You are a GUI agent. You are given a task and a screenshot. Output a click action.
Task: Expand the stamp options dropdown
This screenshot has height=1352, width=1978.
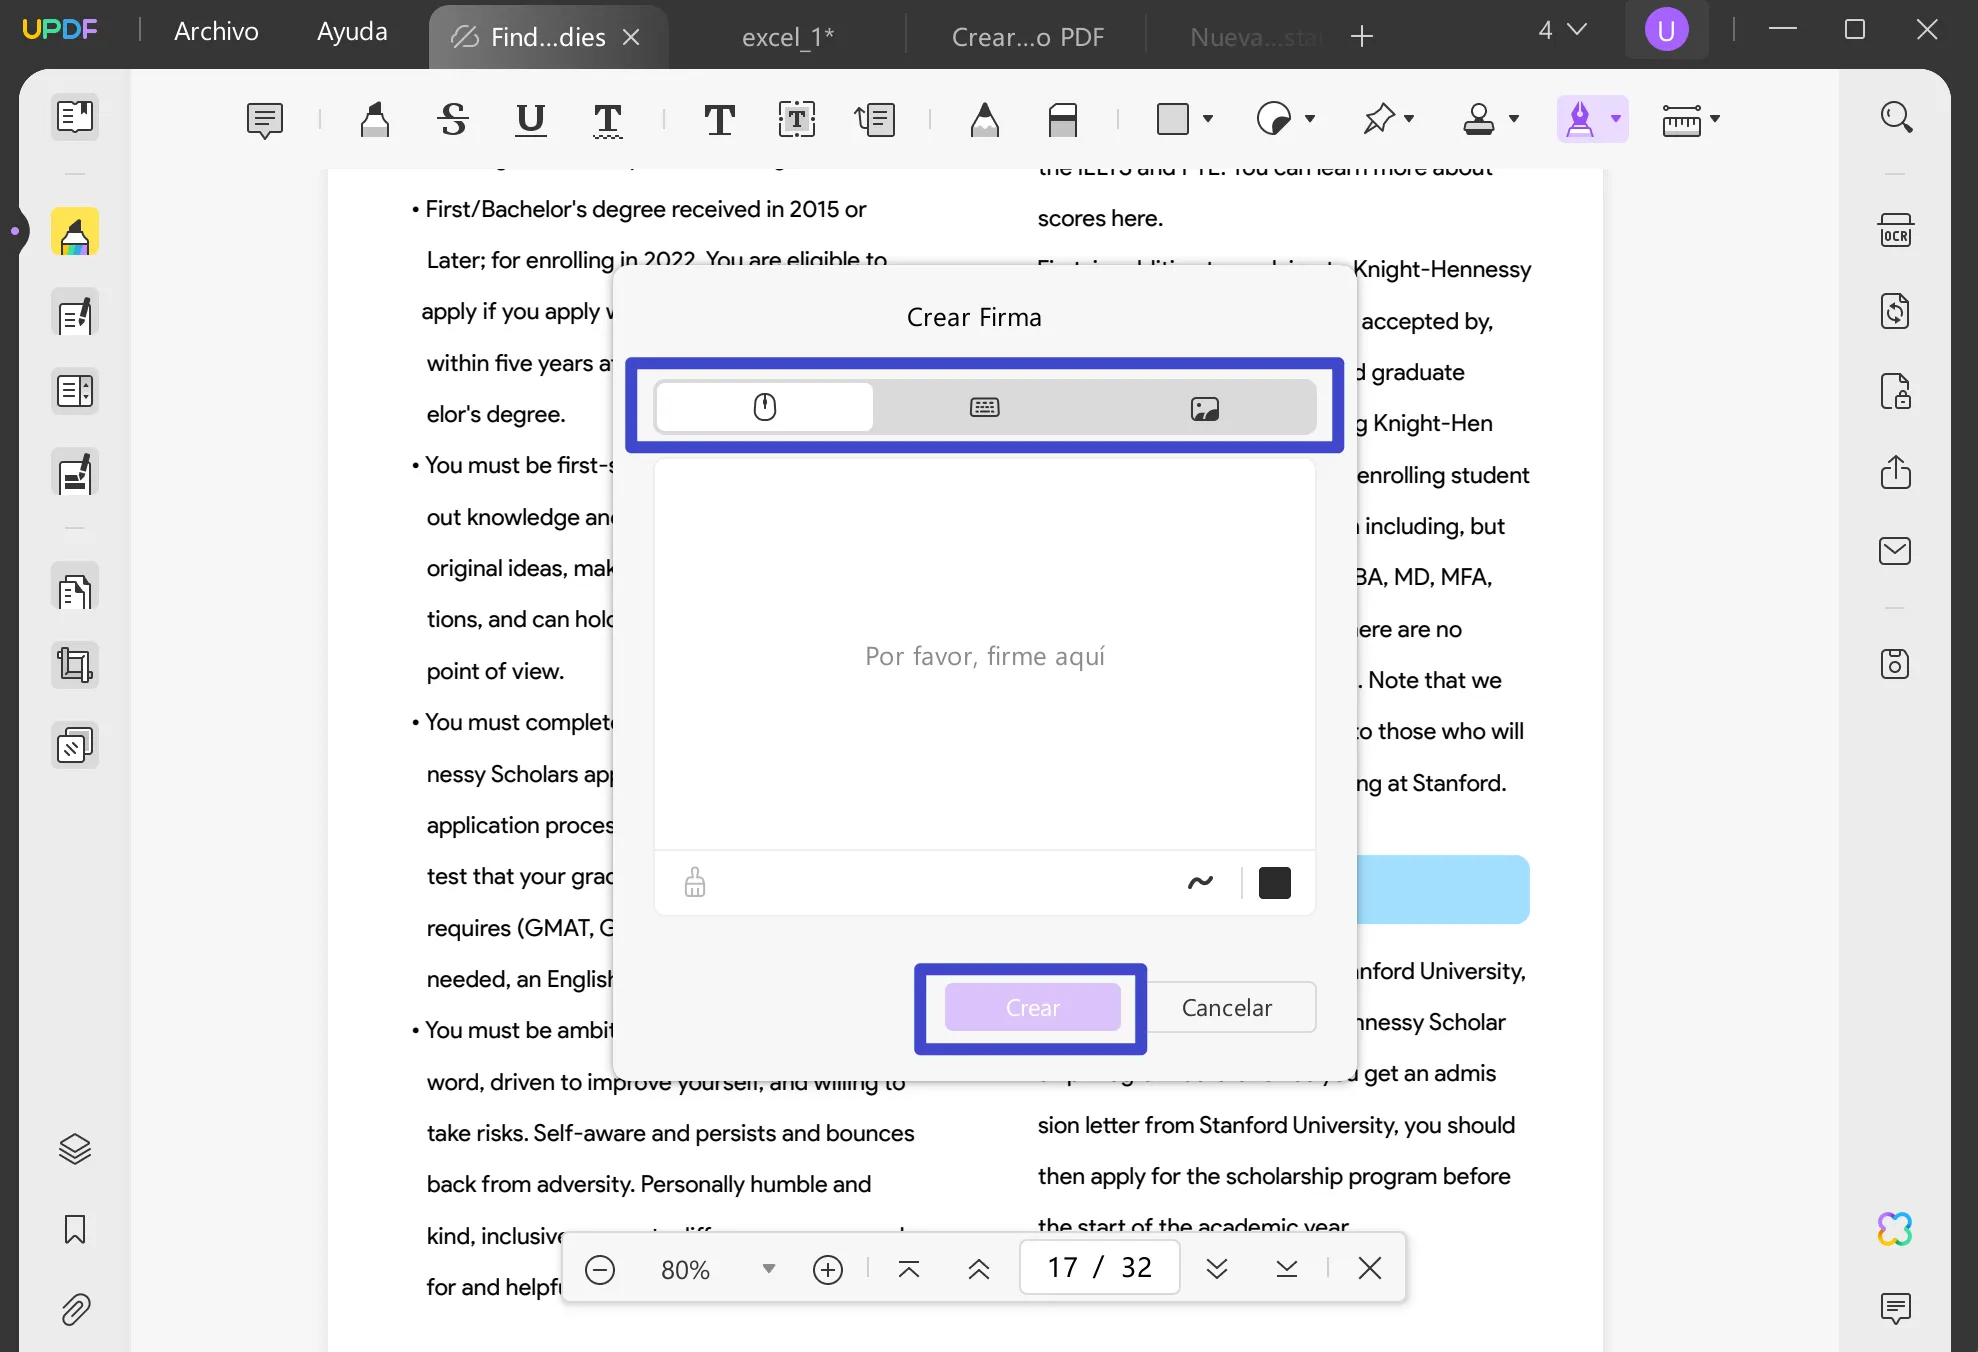(1514, 119)
